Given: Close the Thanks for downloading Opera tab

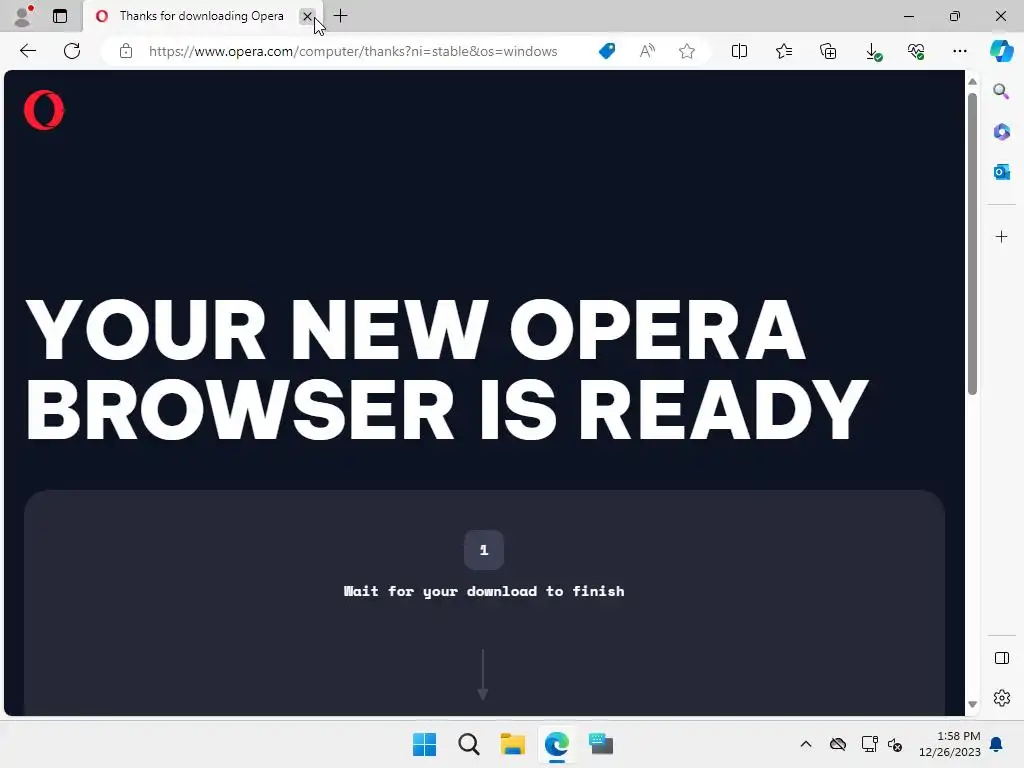Looking at the screenshot, I should 307,16.
